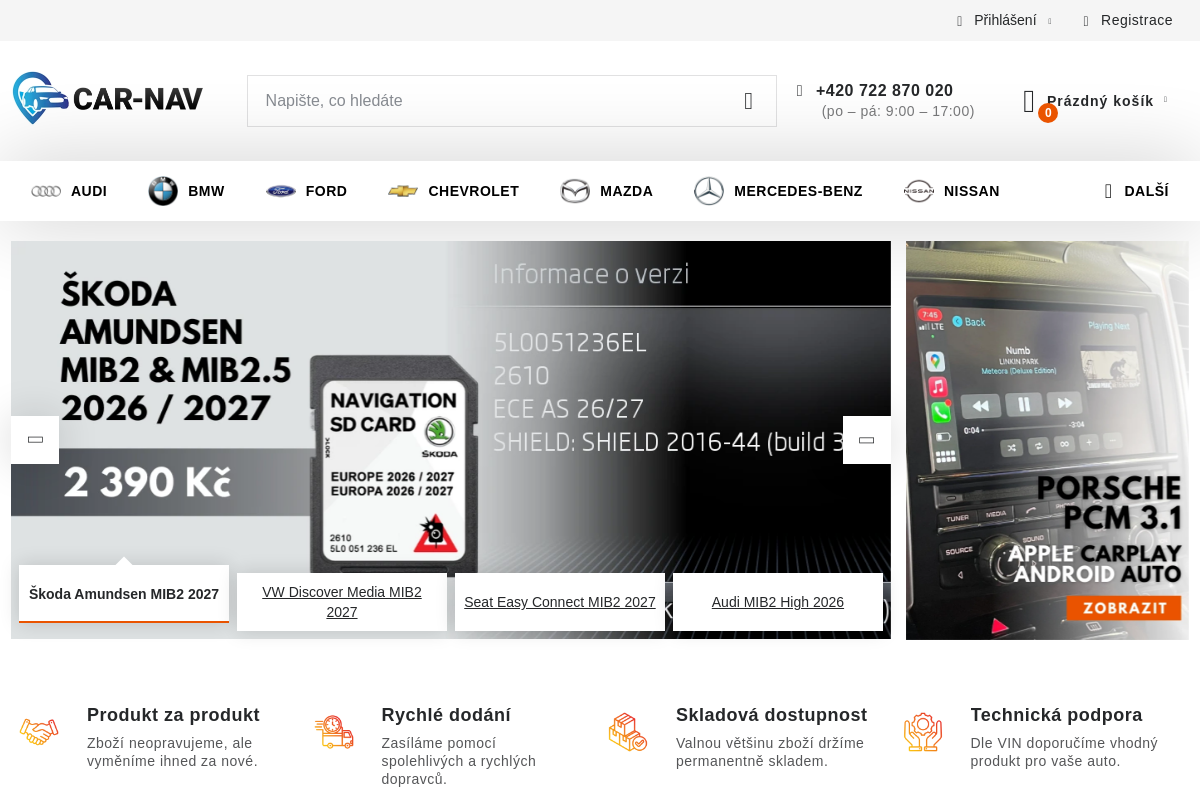Image resolution: width=1200 pixels, height=800 pixels.
Task: Click the Audi rings logo
Action: [x=46, y=191]
